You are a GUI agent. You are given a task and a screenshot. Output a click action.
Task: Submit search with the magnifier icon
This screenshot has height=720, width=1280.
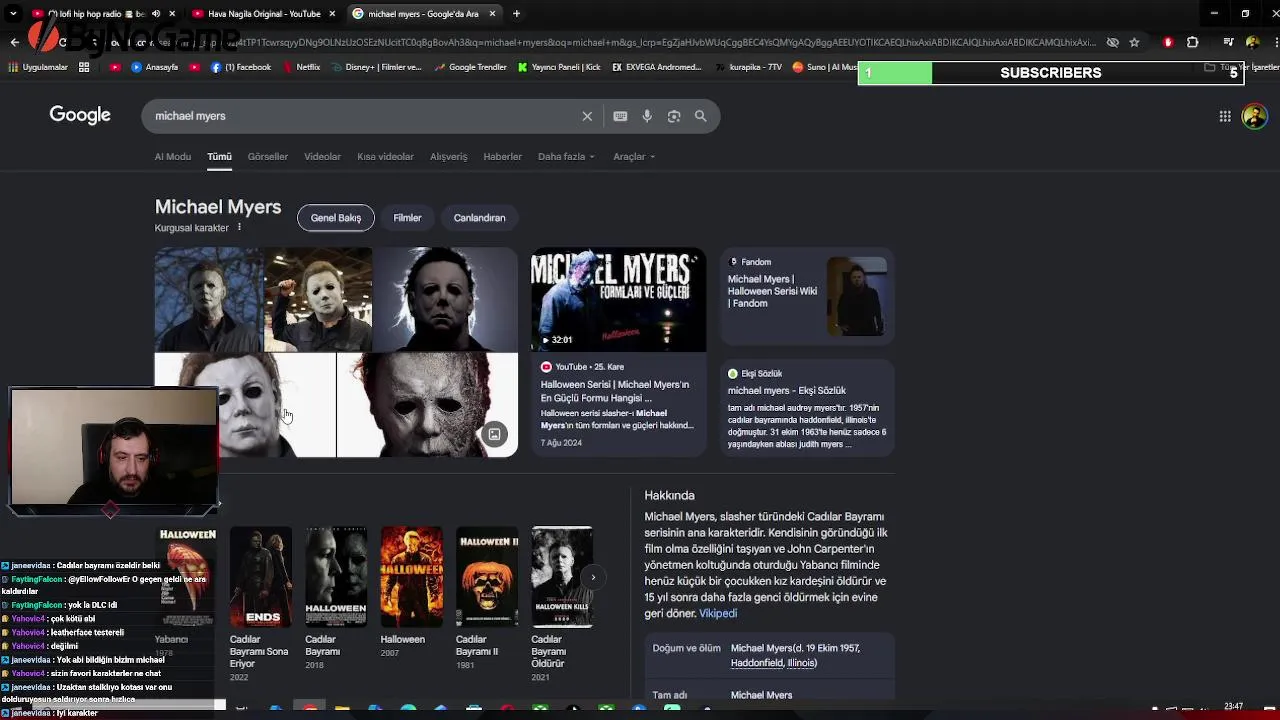[701, 116]
